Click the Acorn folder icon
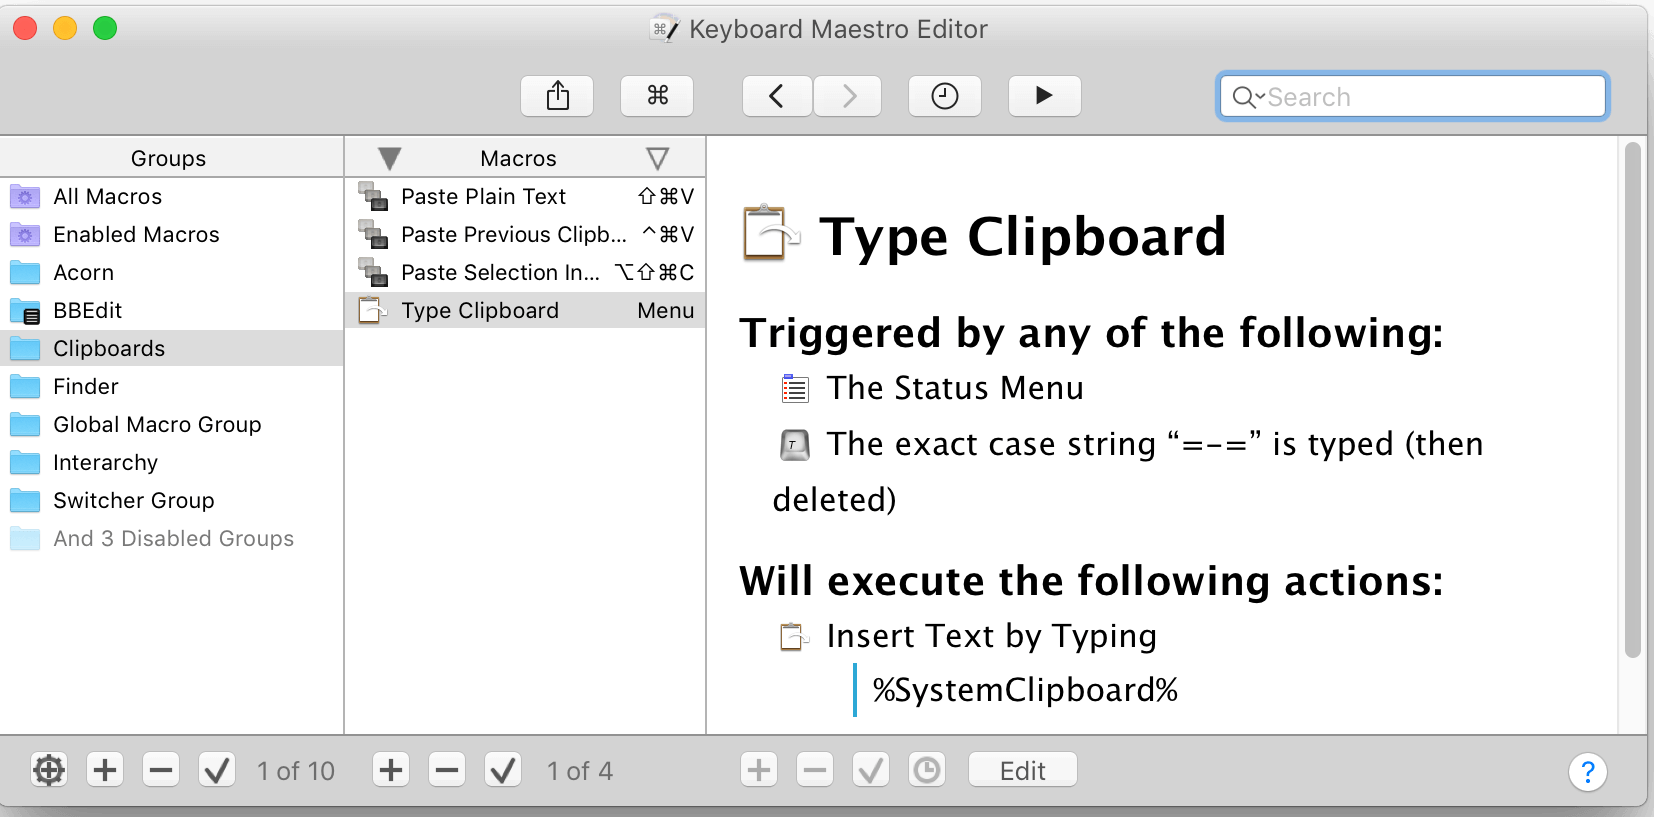This screenshot has width=1654, height=817. pyautogui.click(x=25, y=273)
